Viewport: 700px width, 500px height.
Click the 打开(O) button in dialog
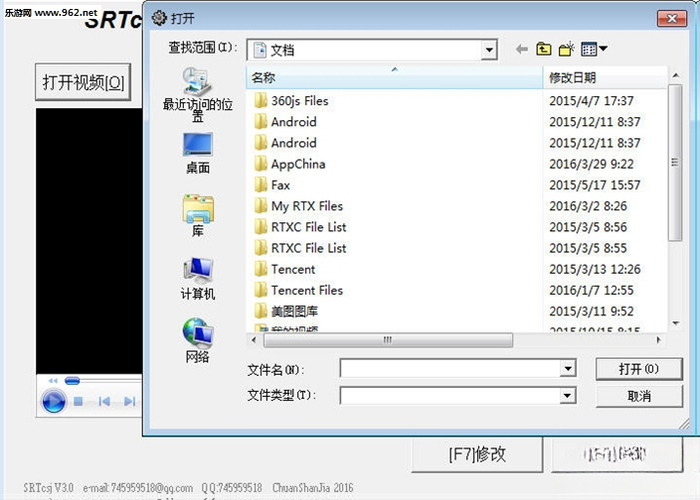tap(639, 369)
